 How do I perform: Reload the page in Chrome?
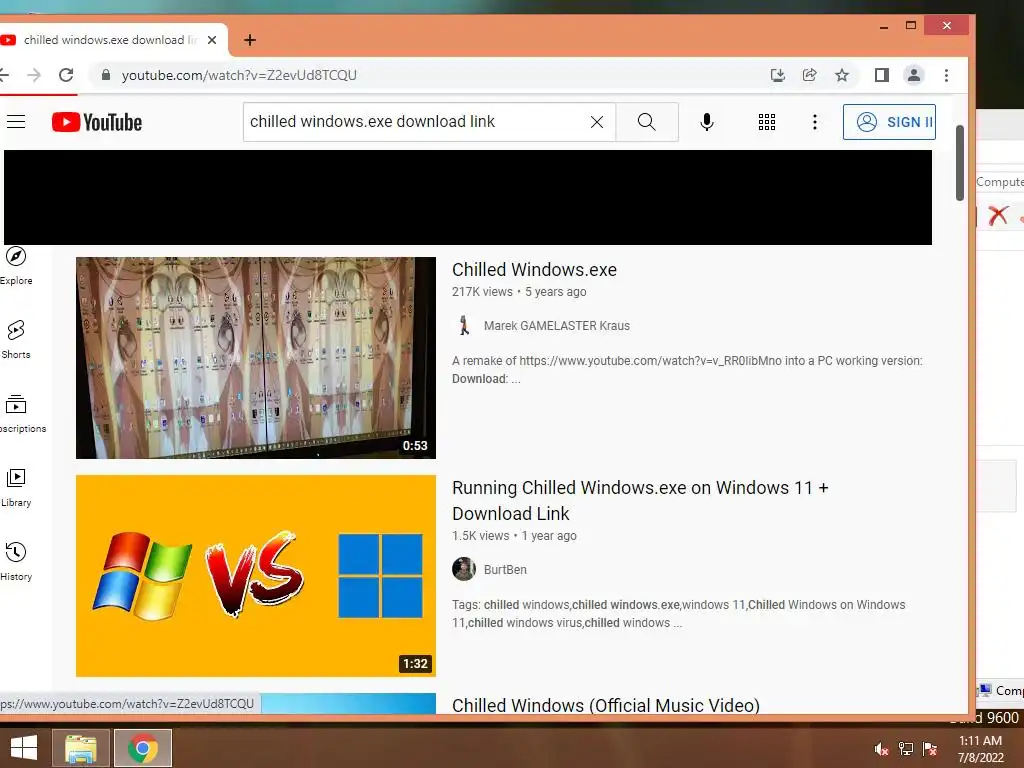point(66,75)
